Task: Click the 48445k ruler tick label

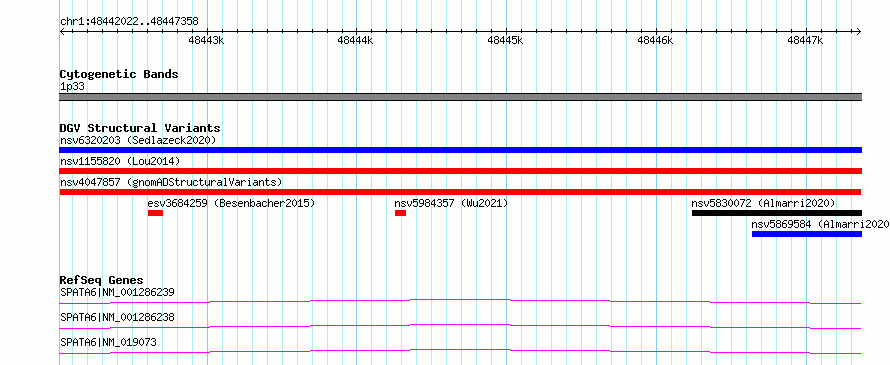Action: point(505,40)
